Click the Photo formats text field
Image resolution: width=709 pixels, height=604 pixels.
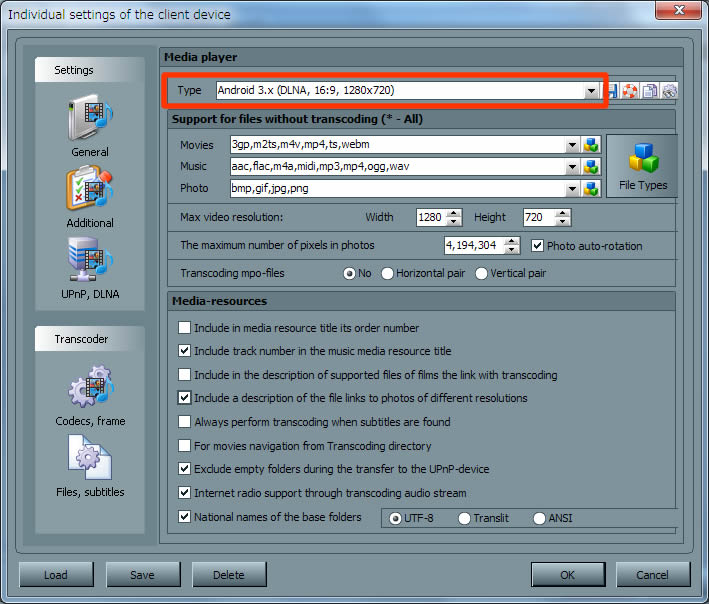[x=397, y=188]
